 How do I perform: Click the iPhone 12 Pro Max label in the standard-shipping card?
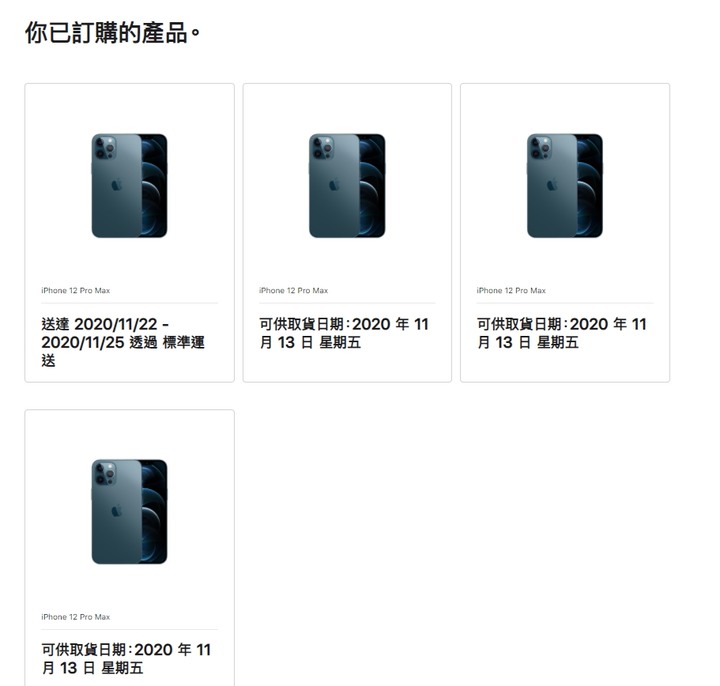click(76, 290)
